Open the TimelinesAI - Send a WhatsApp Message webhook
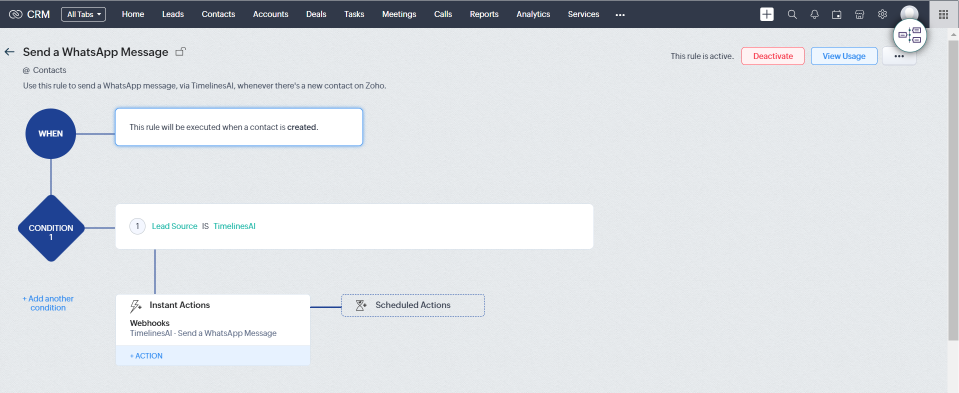The width and height of the screenshot is (959, 393). coord(203,333)
